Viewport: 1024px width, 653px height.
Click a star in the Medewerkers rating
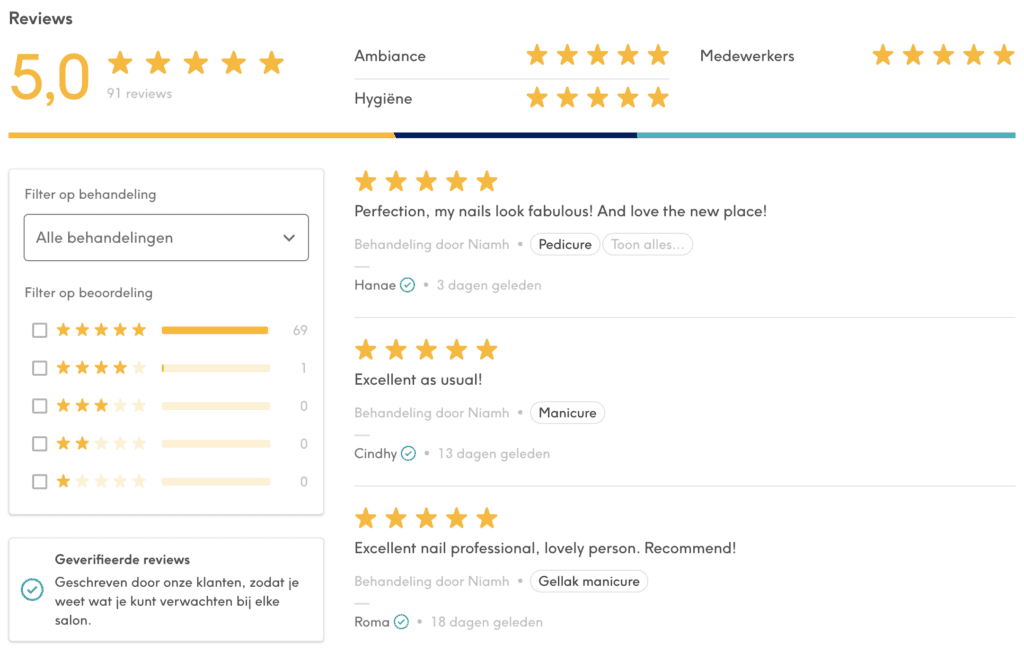(x=942, y=56)
